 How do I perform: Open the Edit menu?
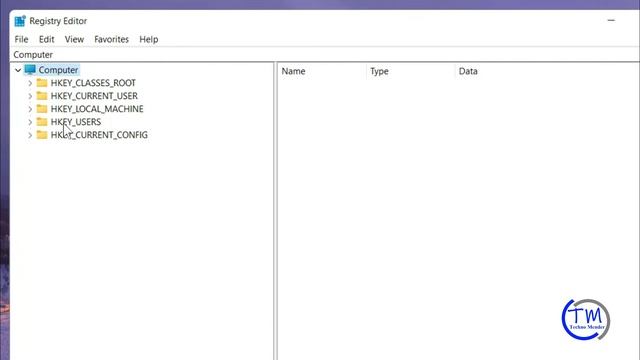click(47, 40)
